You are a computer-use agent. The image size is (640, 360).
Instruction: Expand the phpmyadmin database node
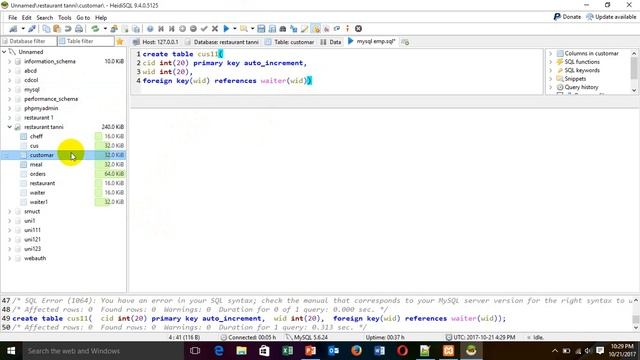click(x=9, y=108)
